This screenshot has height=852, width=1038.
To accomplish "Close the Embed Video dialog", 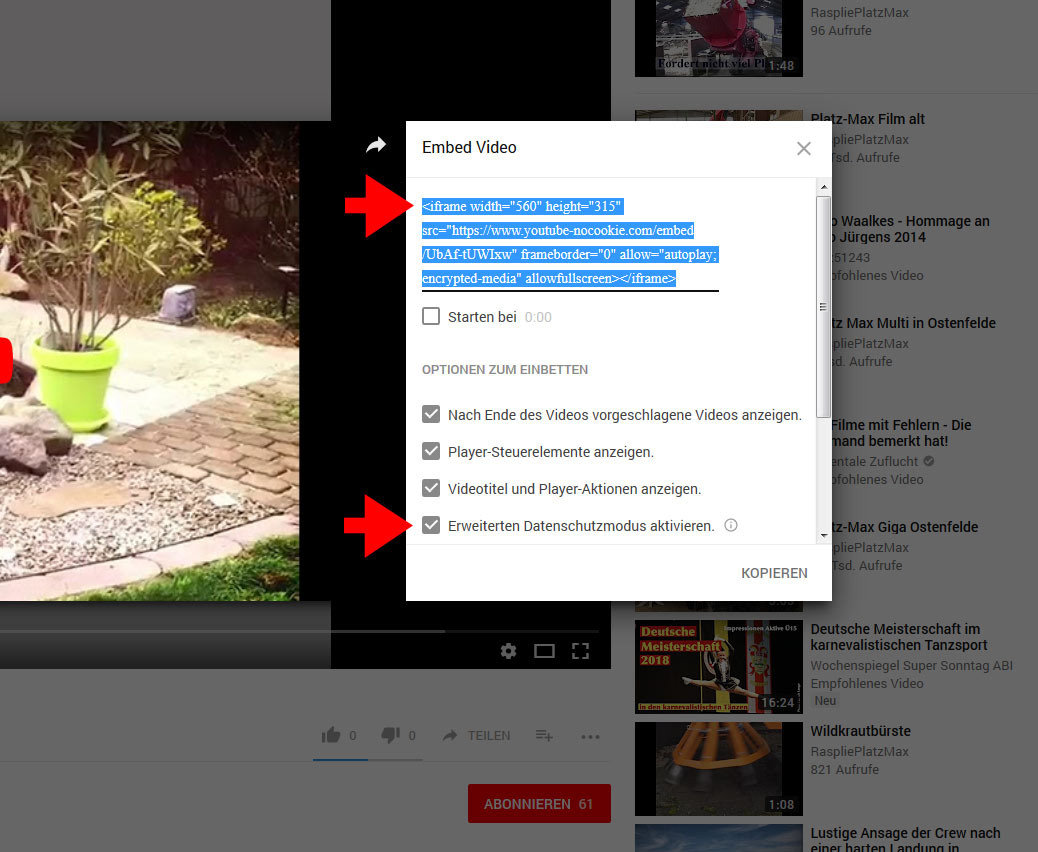I will pyautogui.click(x=804, y=148).
